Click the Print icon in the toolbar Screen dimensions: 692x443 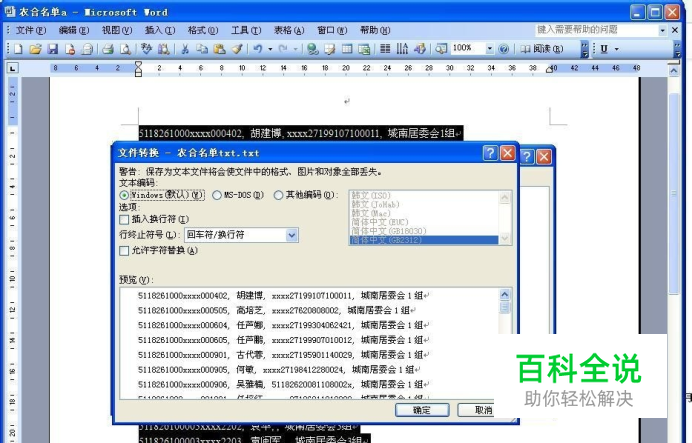(108, 49)
